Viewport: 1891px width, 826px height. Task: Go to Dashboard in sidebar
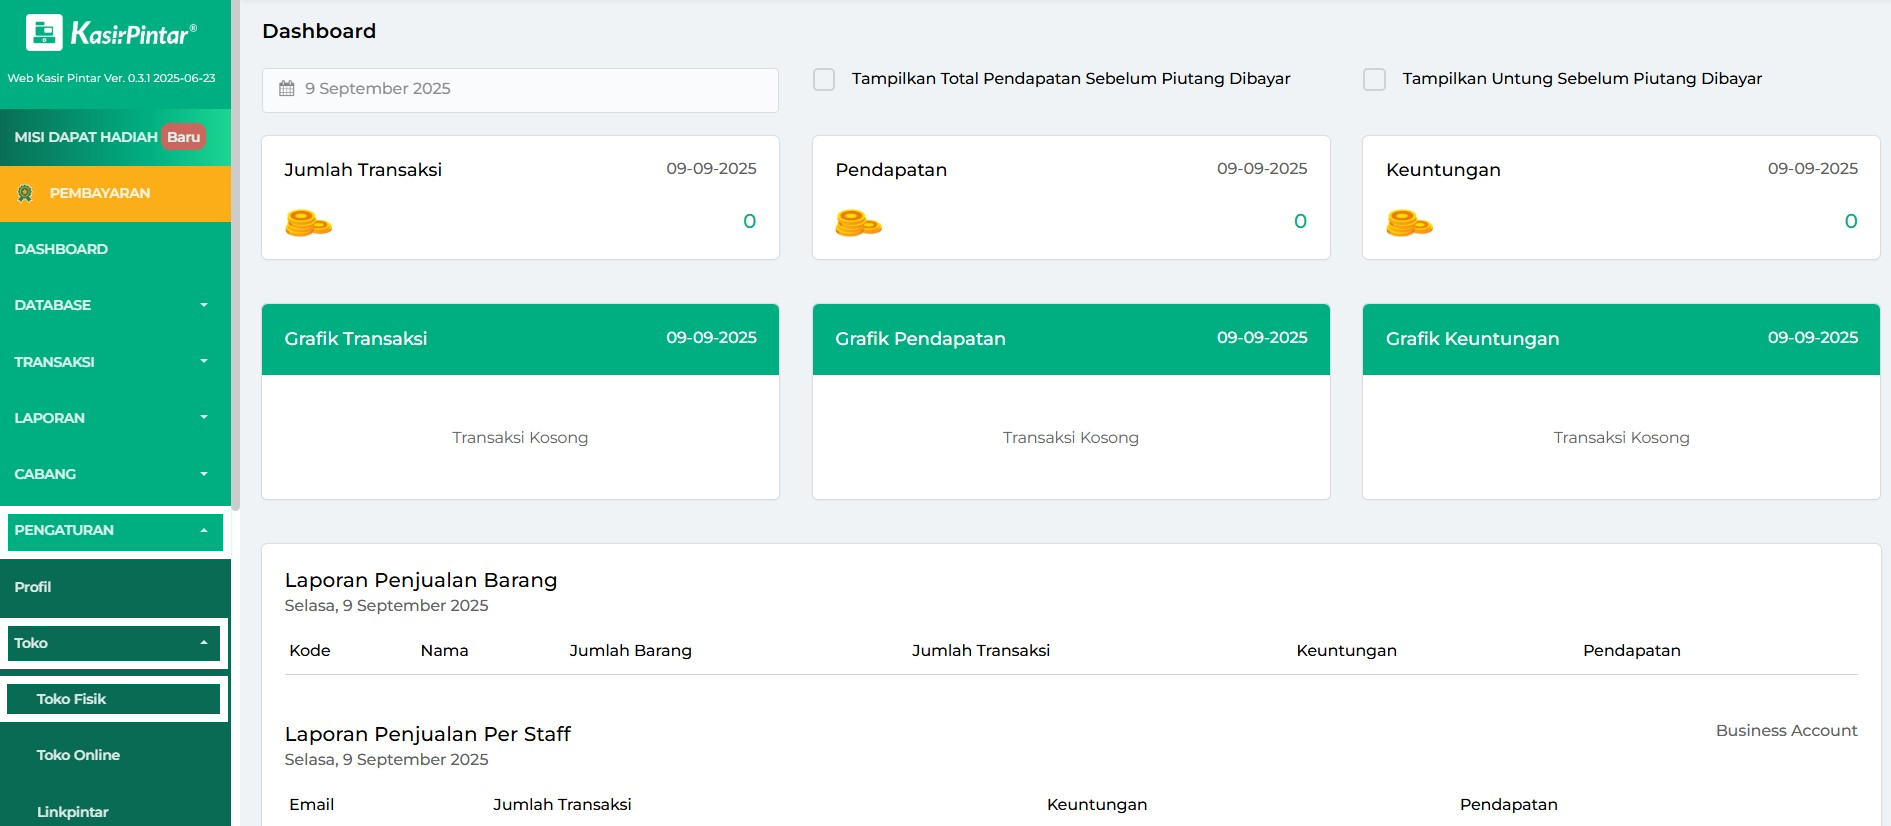pos(61,249)
